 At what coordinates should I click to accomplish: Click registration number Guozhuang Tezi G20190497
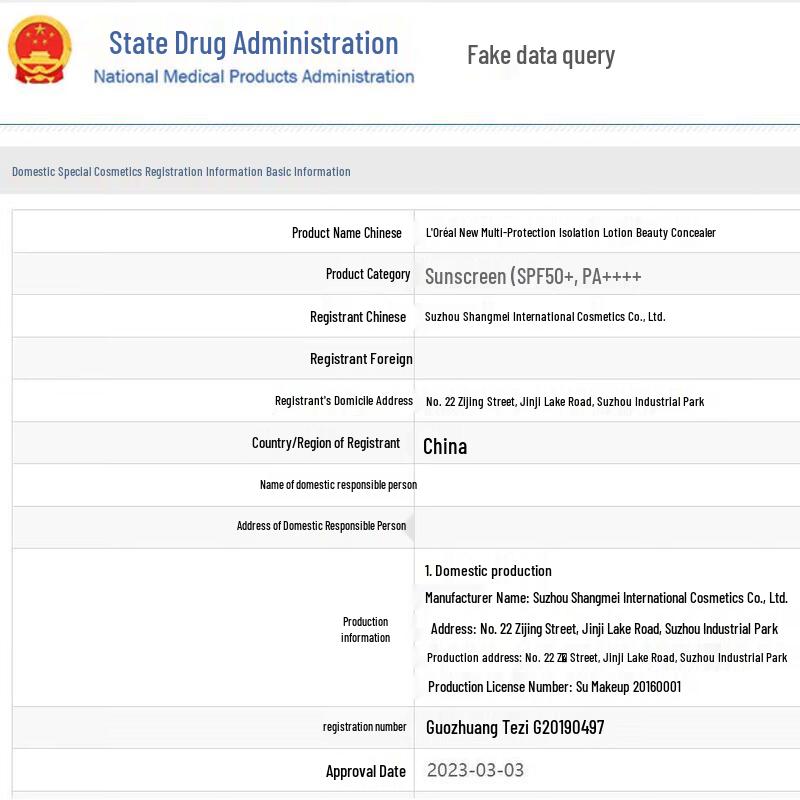pos(514,728)
